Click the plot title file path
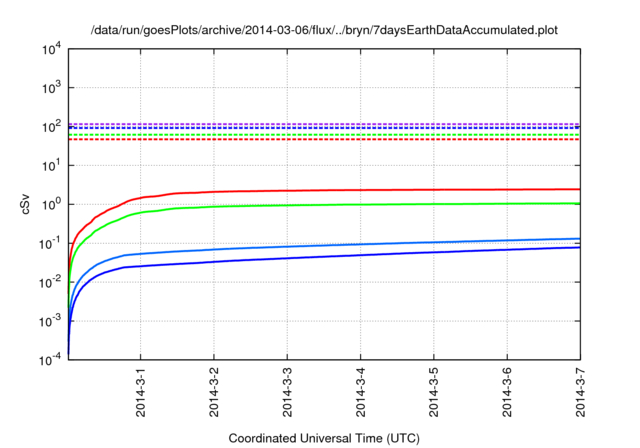Screen dimensions: 640x448 [324, 30]
